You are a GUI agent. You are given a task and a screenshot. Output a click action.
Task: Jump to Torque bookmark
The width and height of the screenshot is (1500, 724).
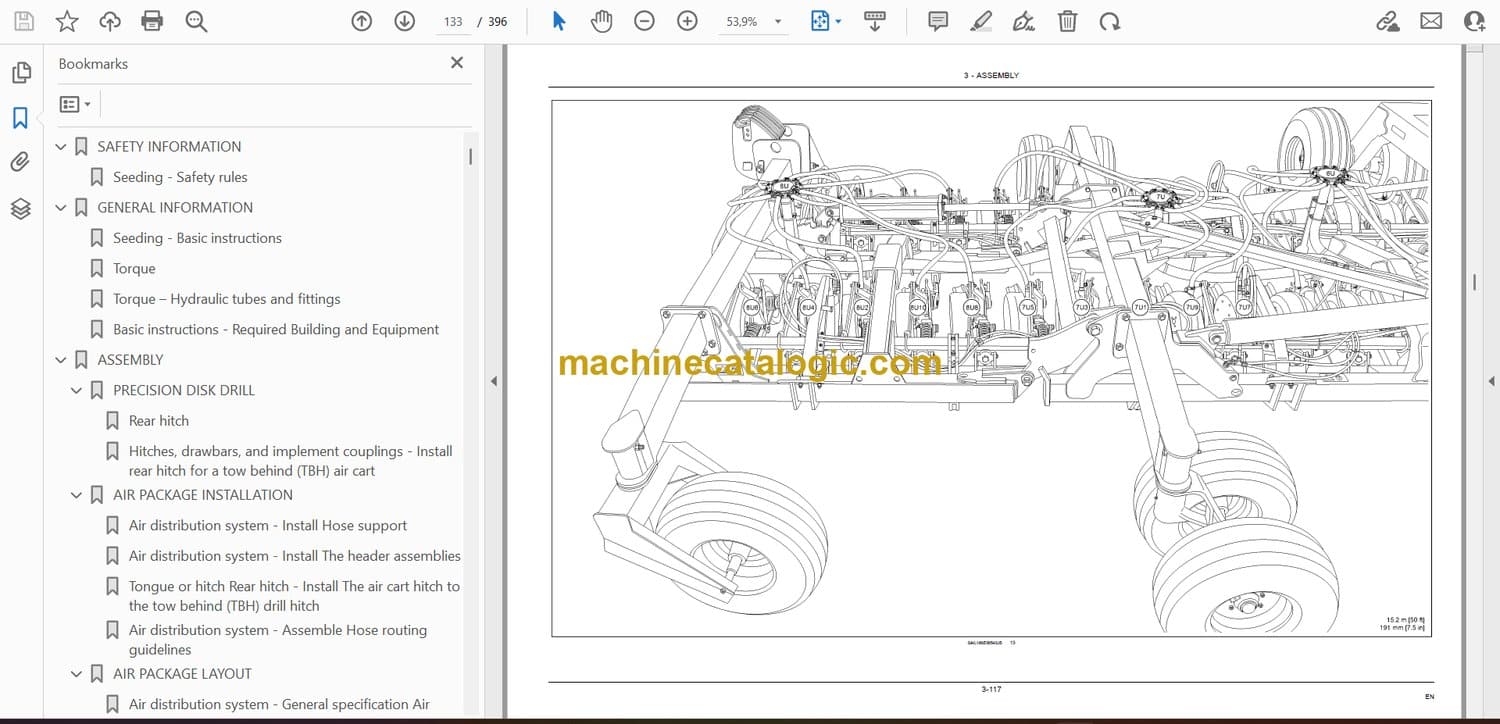click(x=134, y=268)
